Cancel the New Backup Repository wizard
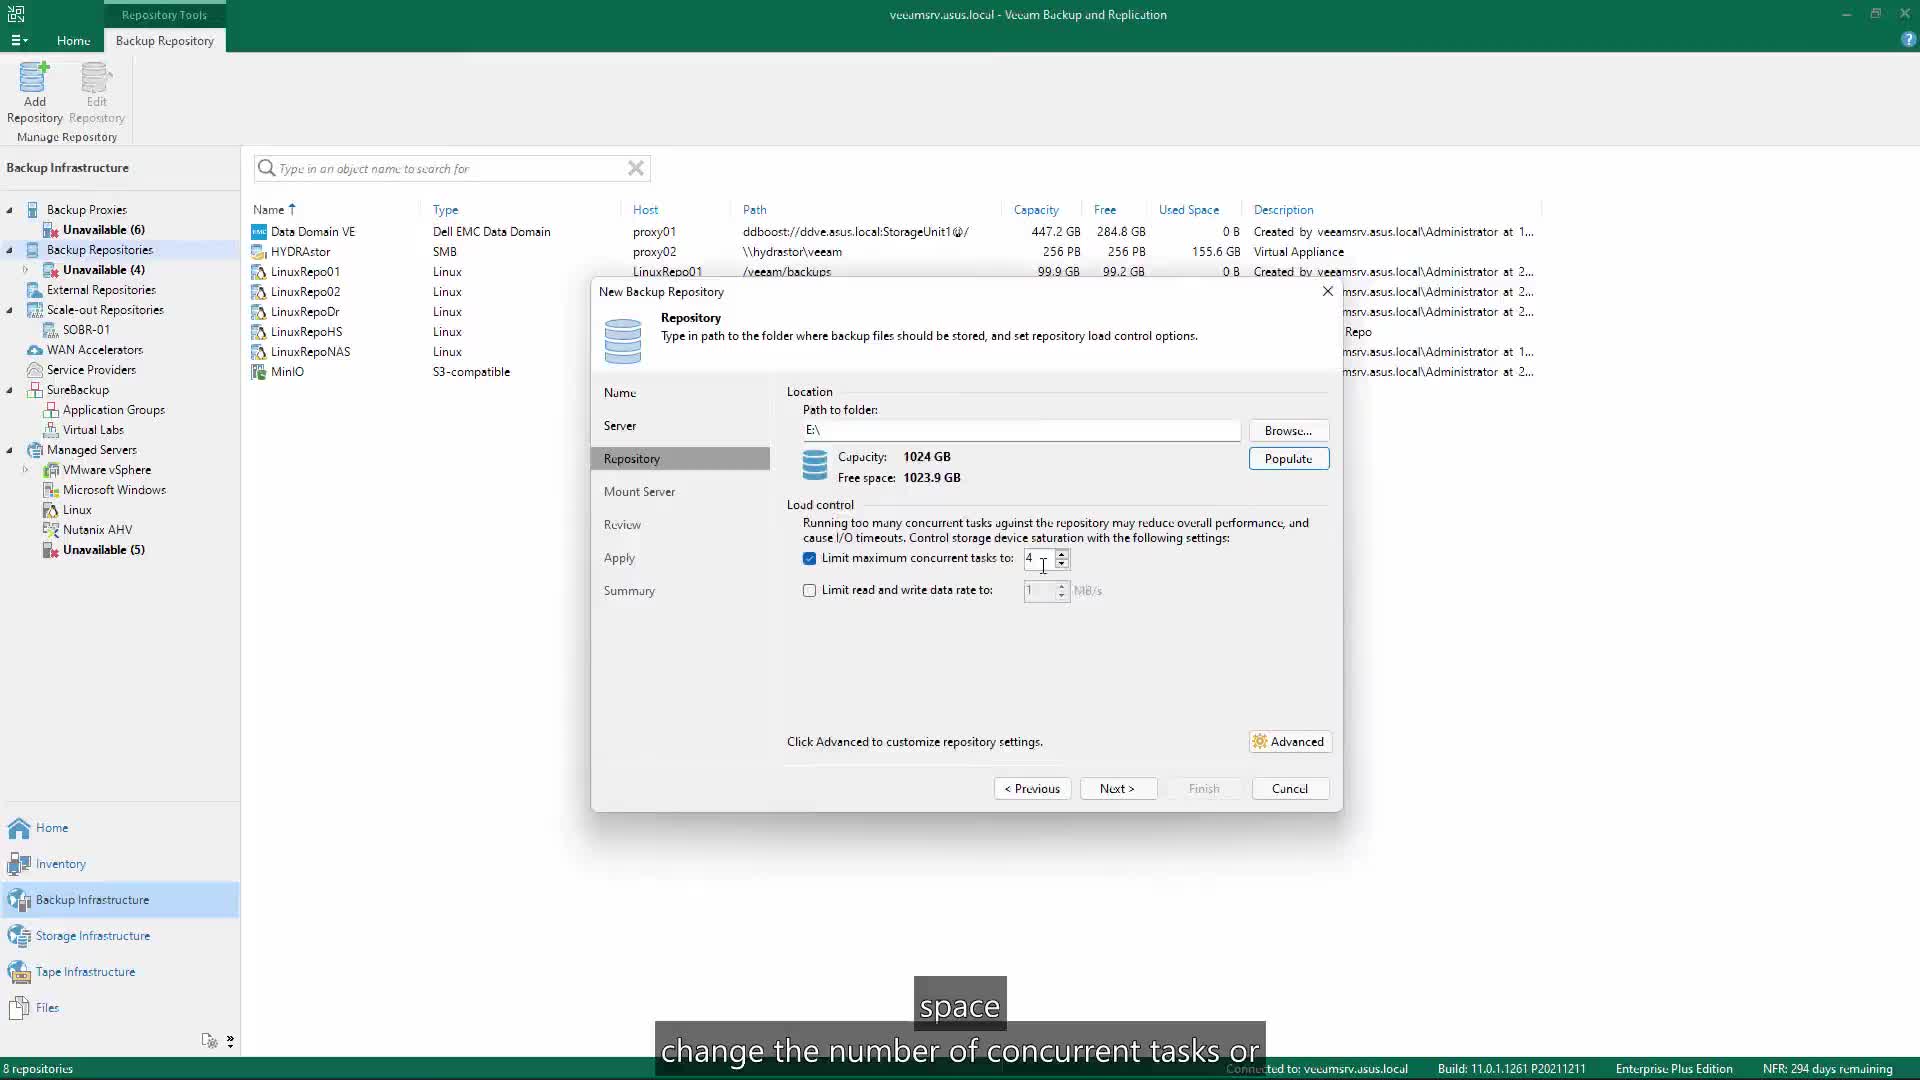 (1290, 789)
